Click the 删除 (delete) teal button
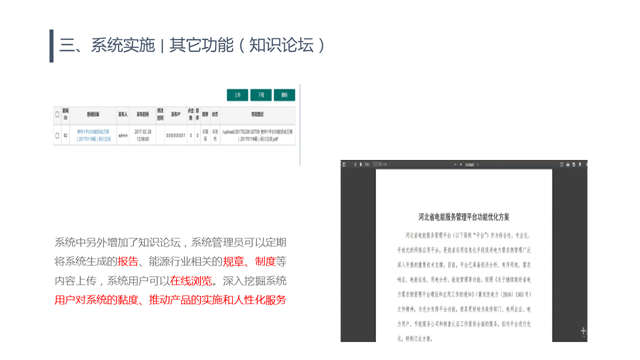This screenshot has width=640, height=360. (x=284, y=95)
